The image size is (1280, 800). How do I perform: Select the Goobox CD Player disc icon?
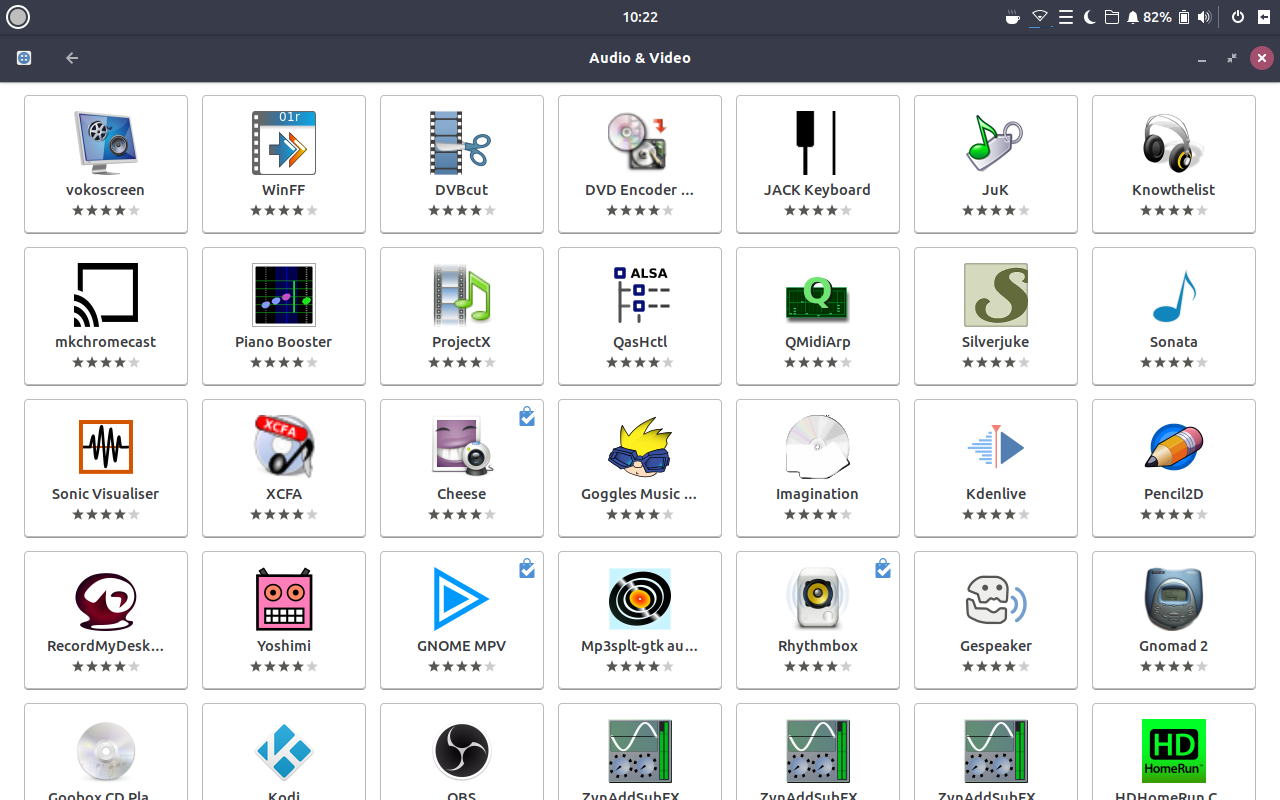pos(106,751)
